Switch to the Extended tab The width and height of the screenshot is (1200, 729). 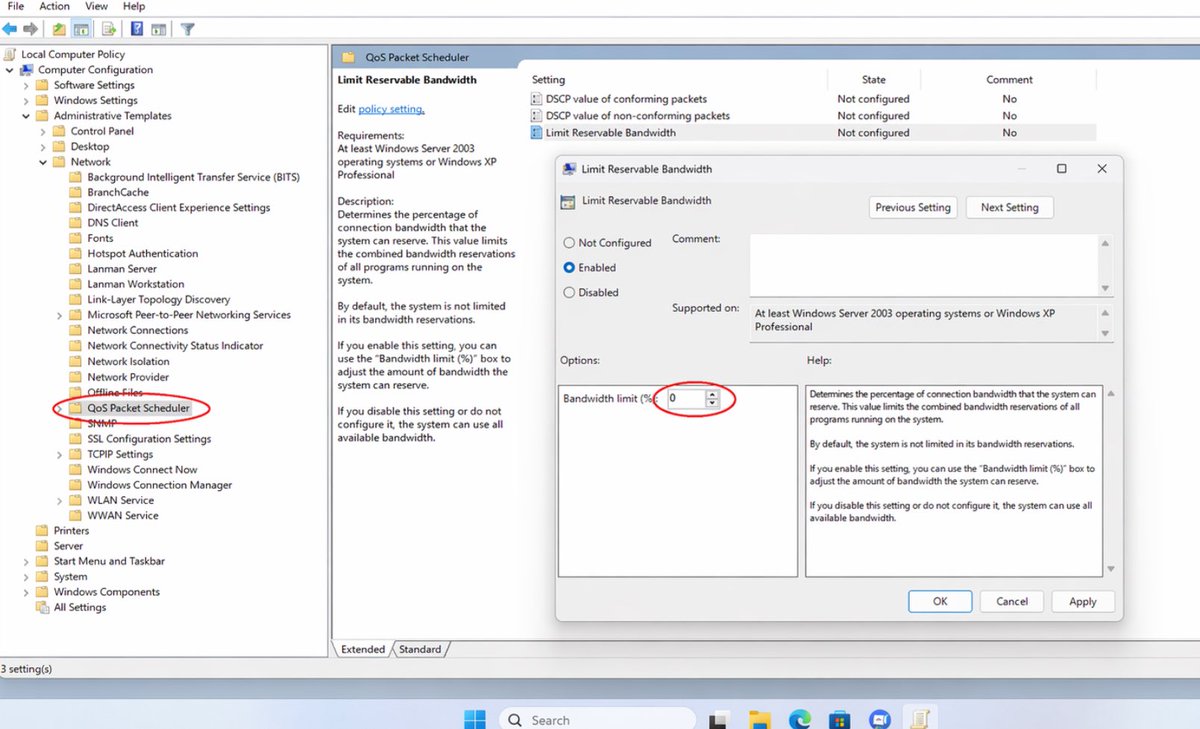click(363, 649)
